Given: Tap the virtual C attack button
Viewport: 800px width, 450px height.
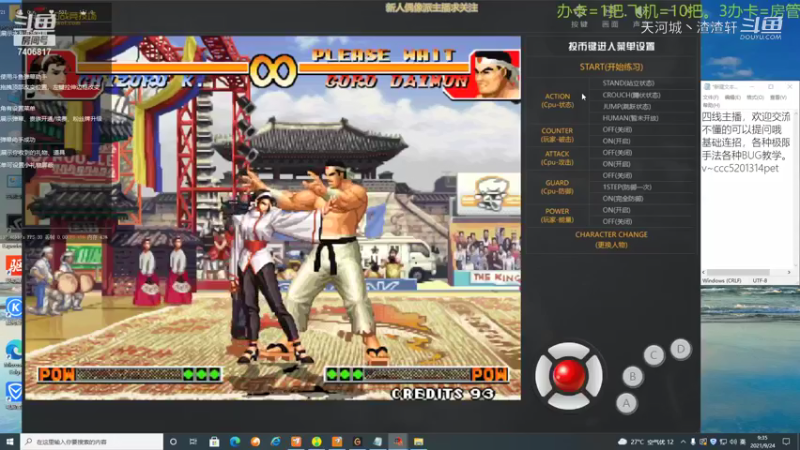Looking at the screenshot, I should point(654,355).
